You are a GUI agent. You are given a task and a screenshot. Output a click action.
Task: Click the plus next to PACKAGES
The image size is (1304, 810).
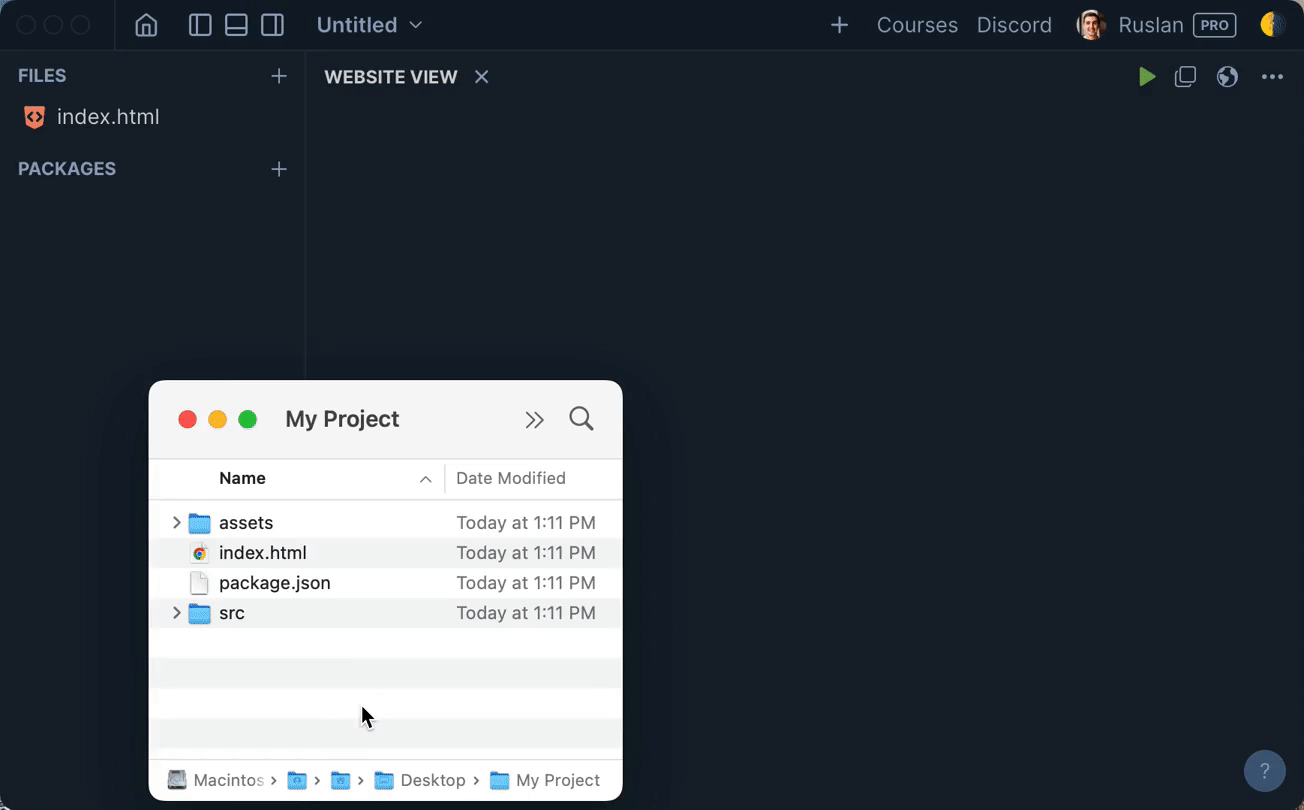[x=278, y=168]
